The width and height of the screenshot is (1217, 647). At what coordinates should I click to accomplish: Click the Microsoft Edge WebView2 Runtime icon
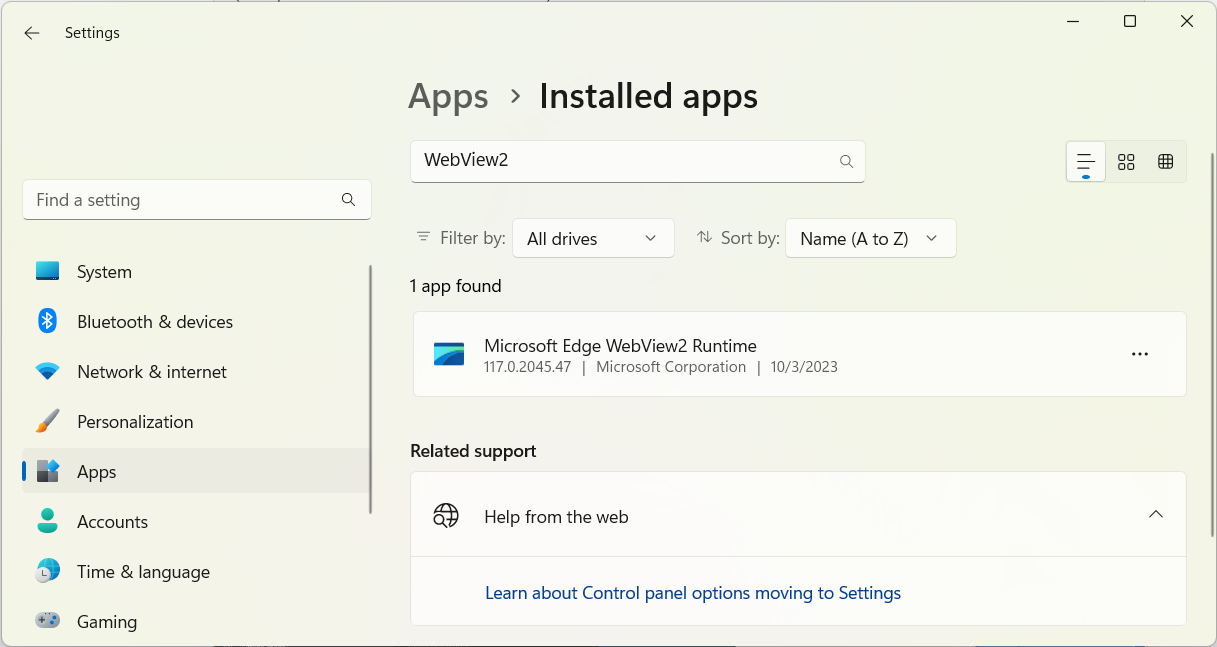pyautogui.click(x=449, y=355)
